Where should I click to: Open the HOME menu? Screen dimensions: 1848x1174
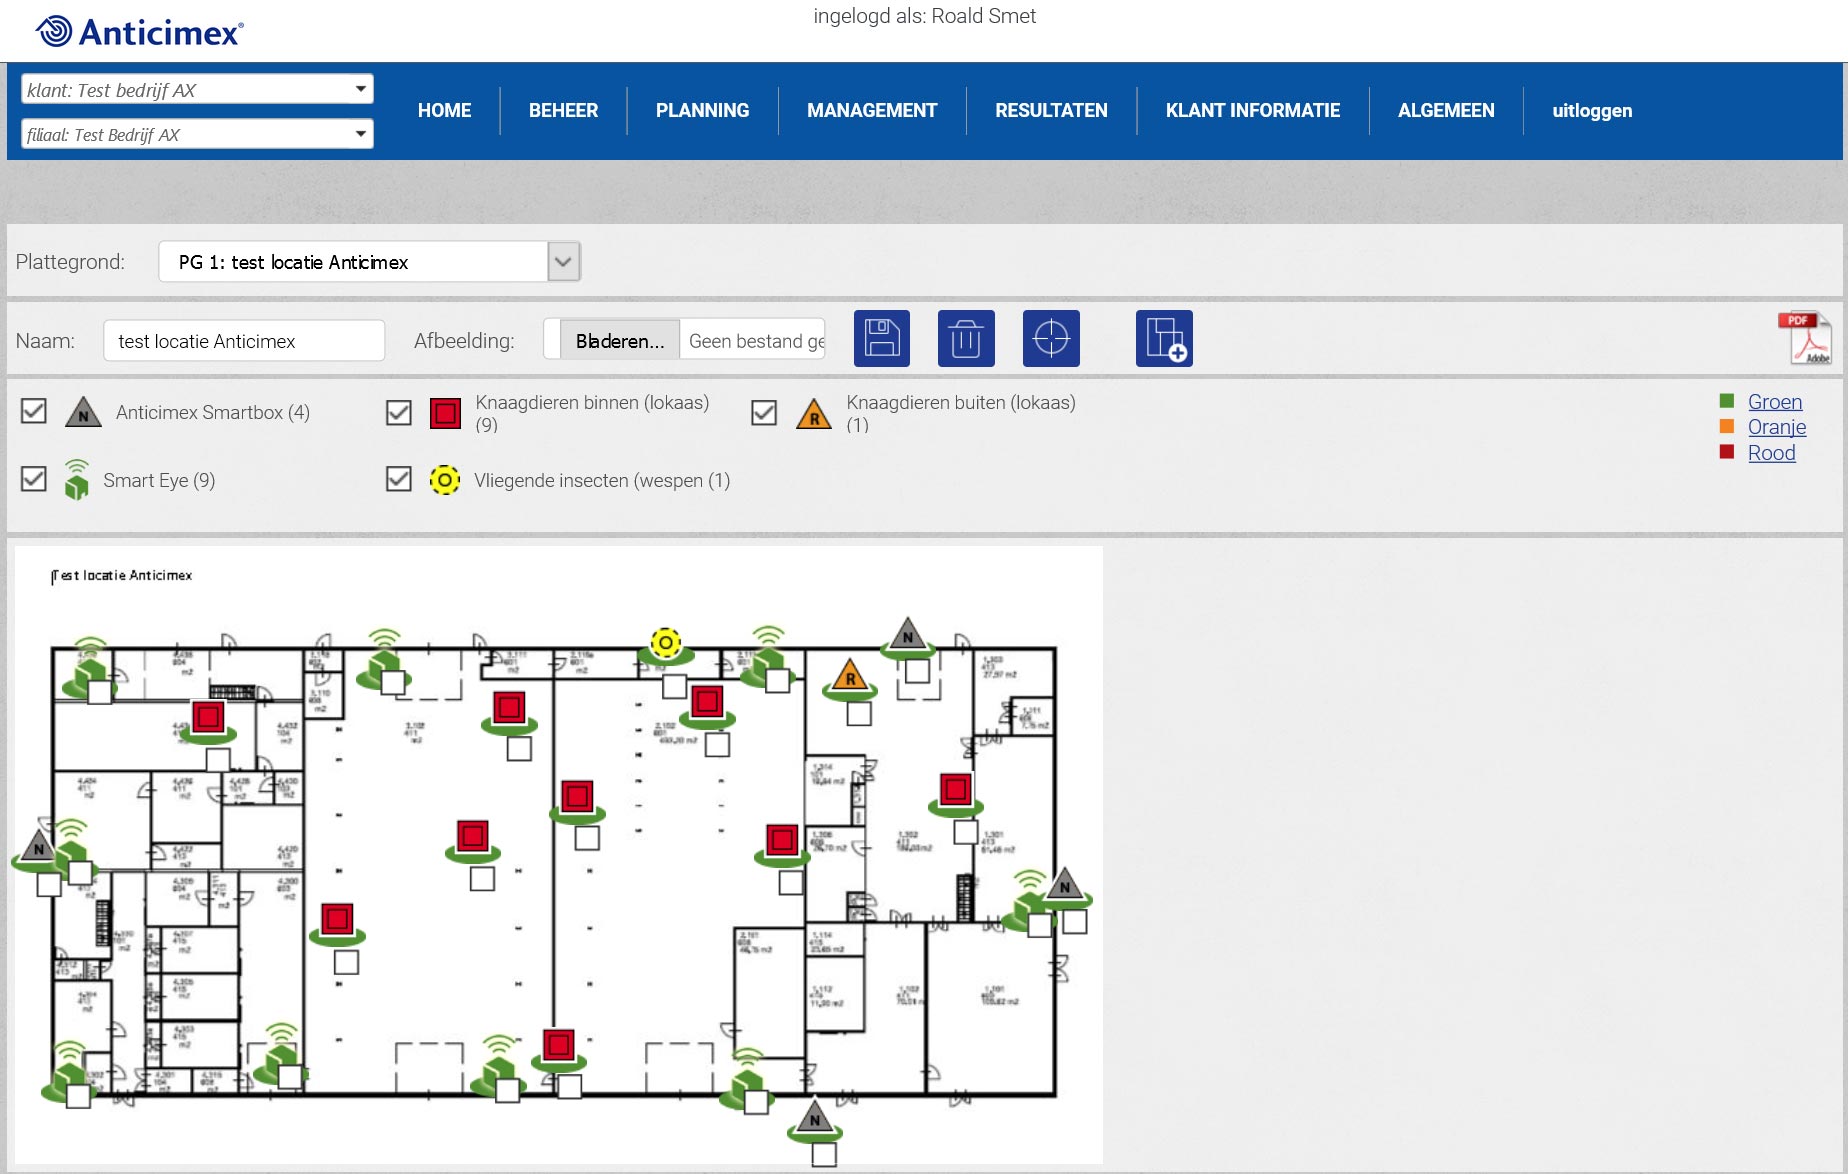tap(444, 110)
